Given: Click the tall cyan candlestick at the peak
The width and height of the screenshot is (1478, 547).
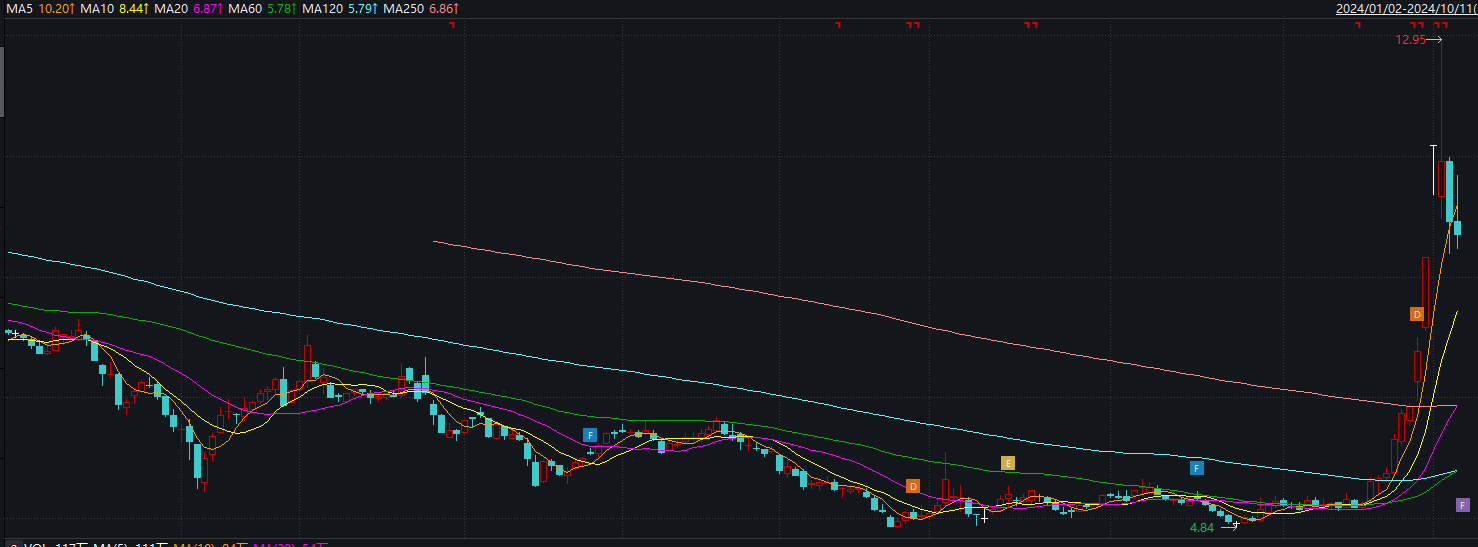Looking at the screenshot, I should coord(1449,190).
